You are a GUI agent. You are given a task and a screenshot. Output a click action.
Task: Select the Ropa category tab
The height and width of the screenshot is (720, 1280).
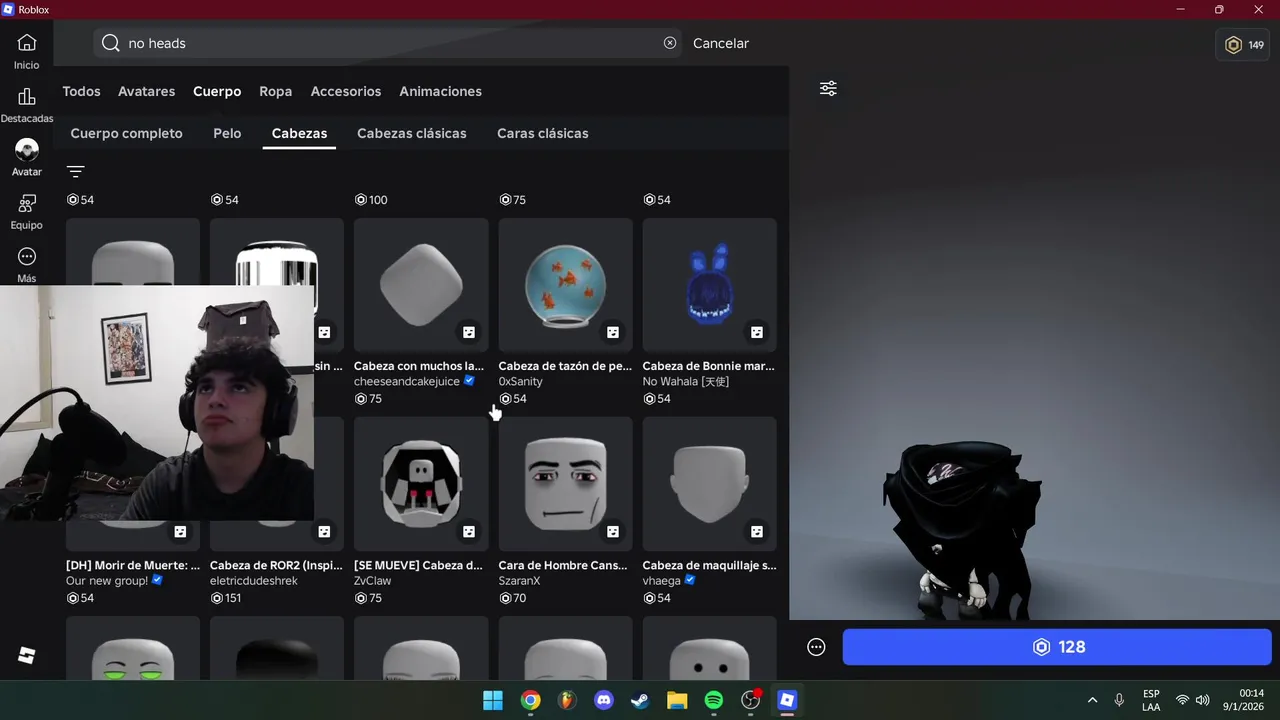tap(275, 91)
